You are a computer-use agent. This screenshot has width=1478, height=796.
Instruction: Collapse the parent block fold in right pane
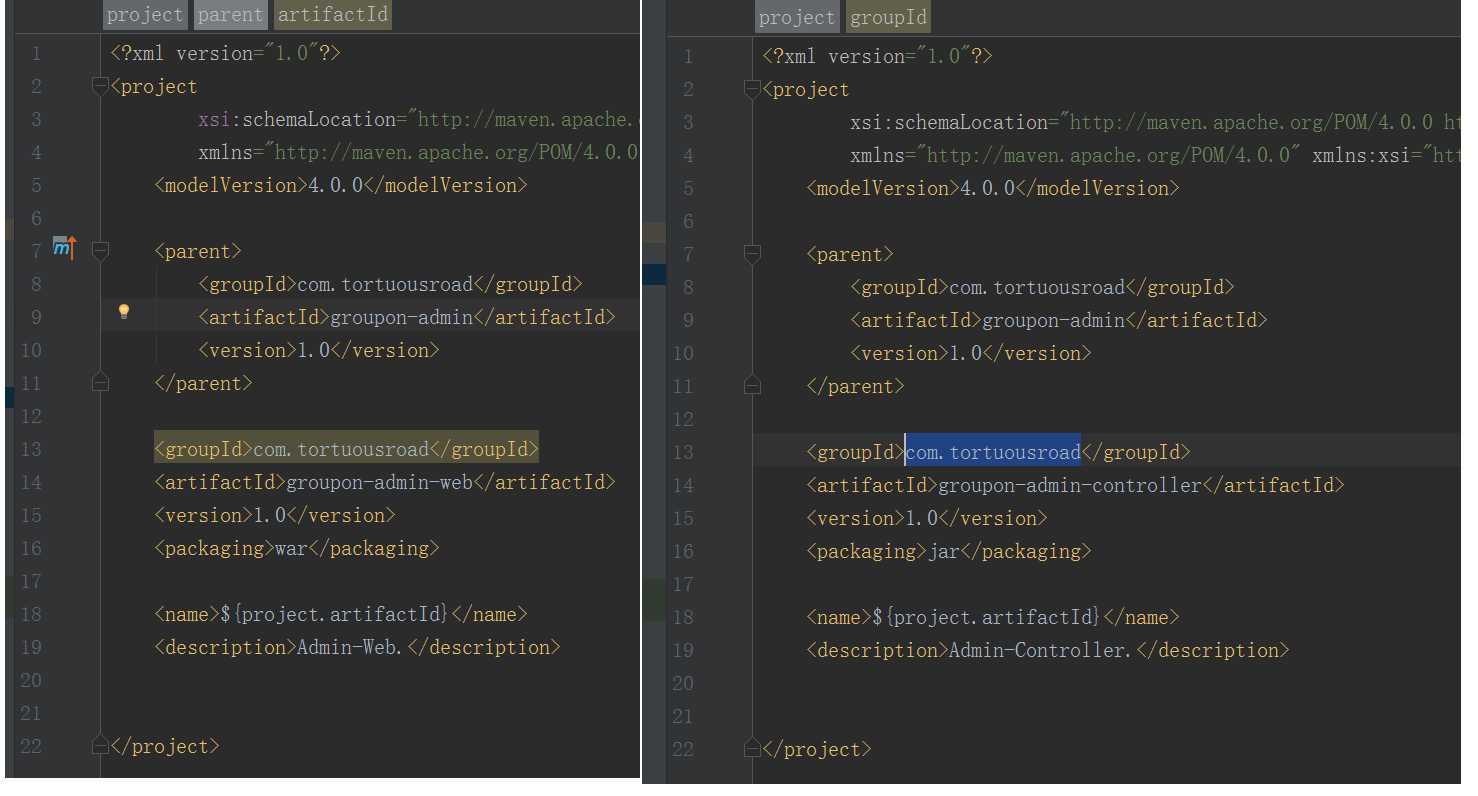[x=752, y=255]
